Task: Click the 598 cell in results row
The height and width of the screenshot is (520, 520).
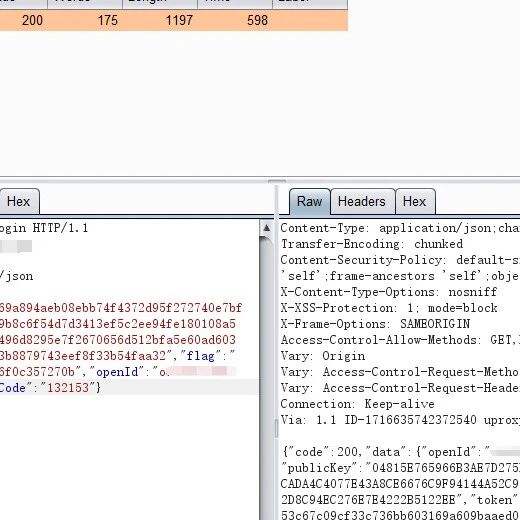Action: tap(257, 20)
